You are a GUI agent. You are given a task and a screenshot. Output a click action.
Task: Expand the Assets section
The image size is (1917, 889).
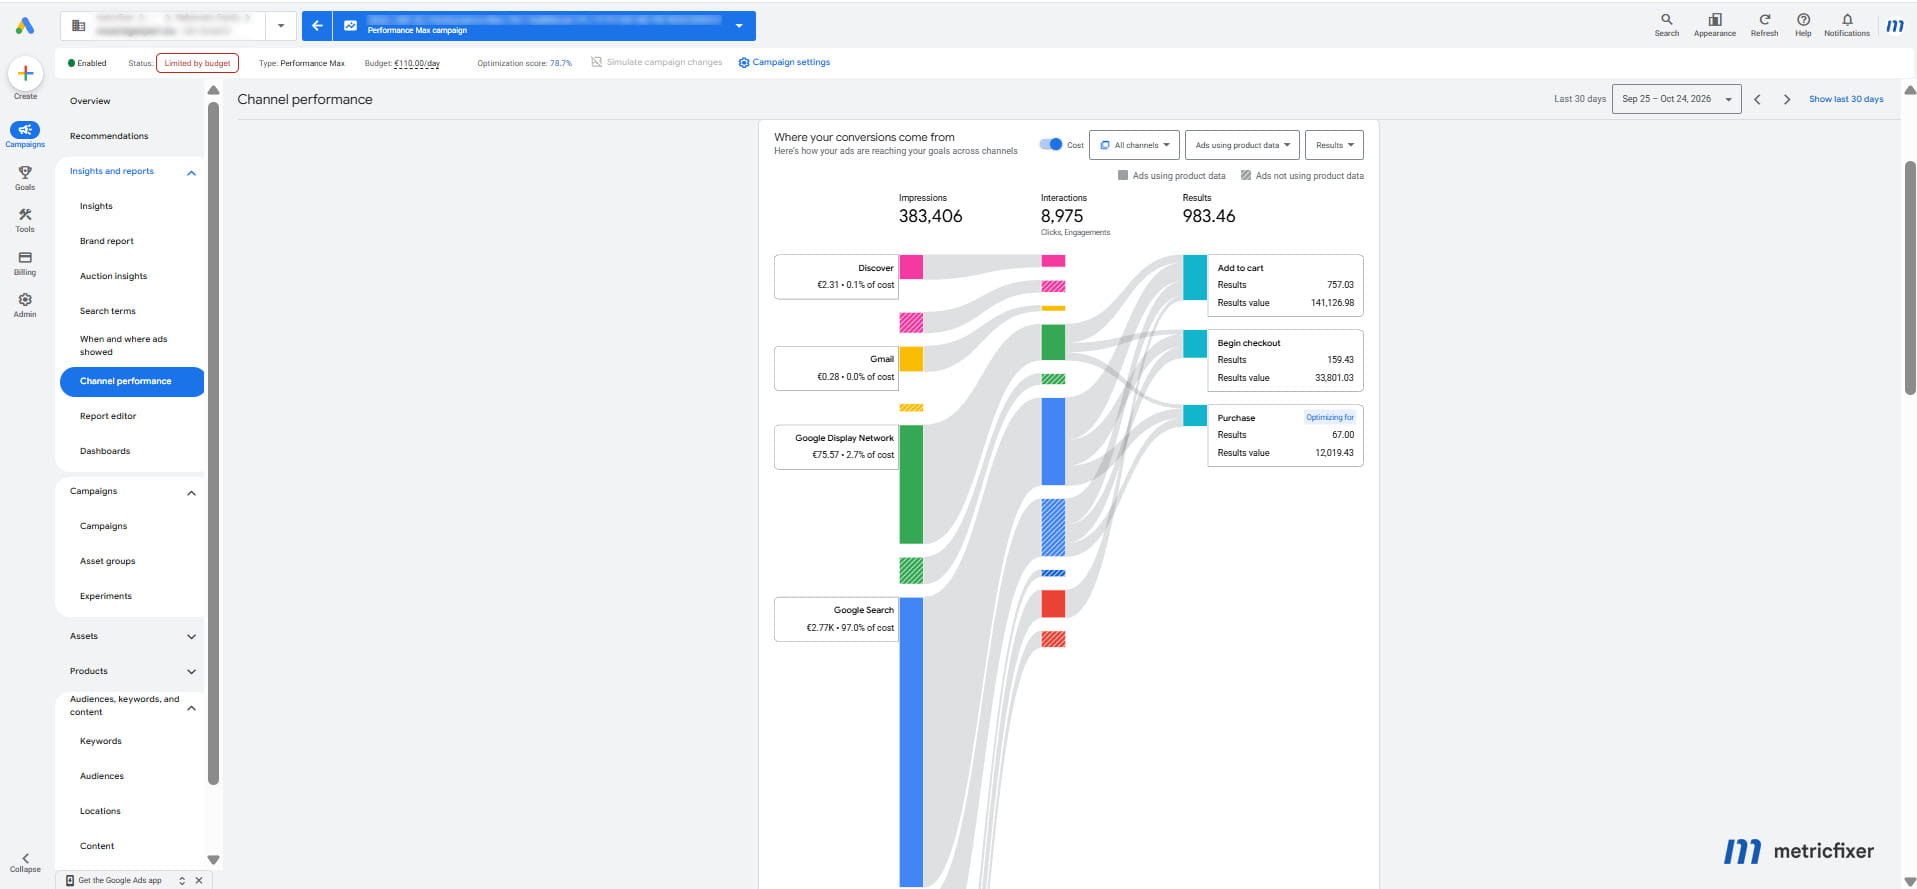(x=191, y=636)
